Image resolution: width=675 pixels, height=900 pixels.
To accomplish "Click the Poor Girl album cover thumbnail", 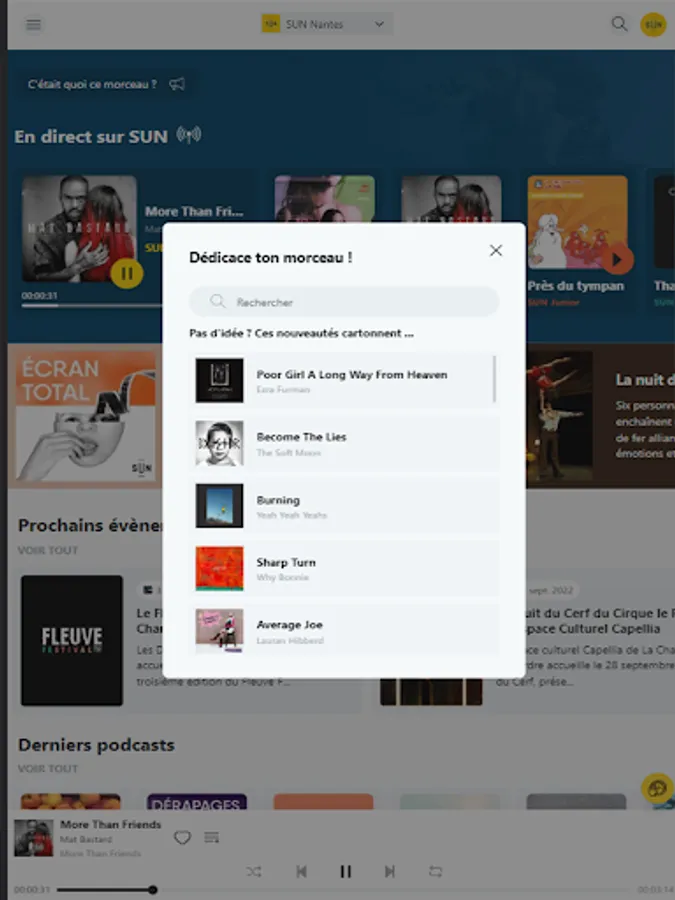I will (x=219, y=380).
